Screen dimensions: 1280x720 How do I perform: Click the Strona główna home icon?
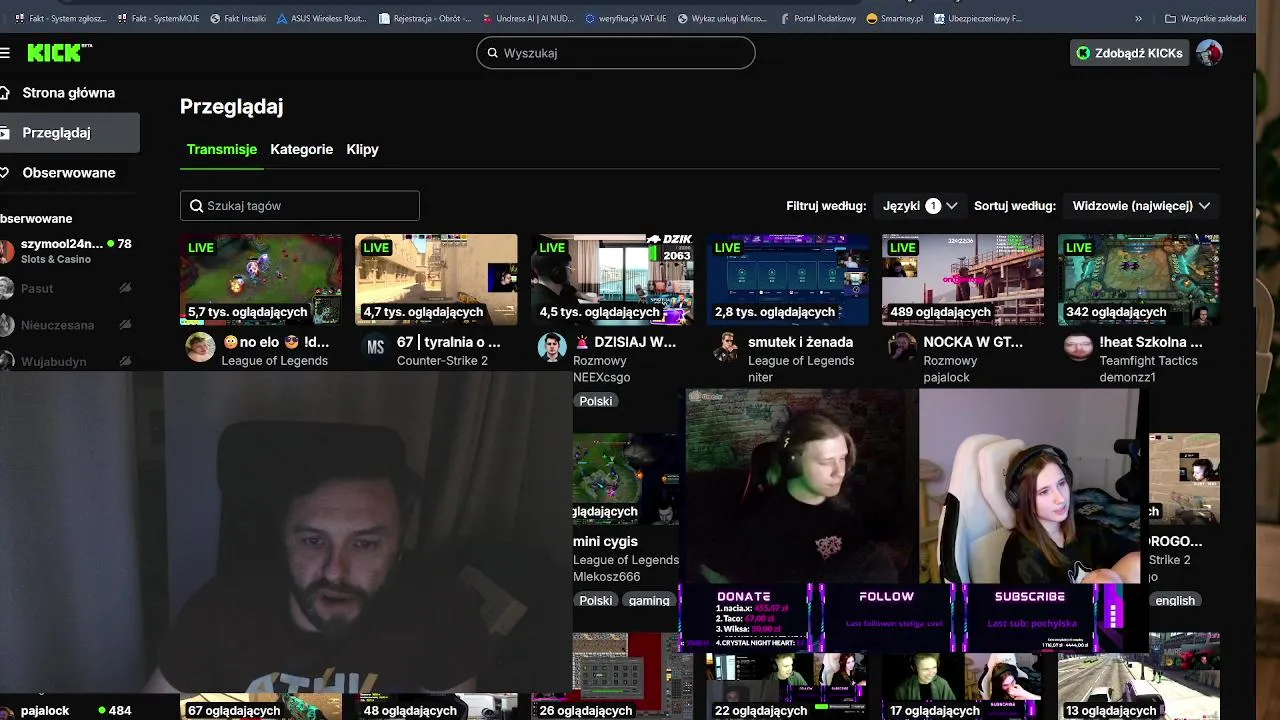5,93
